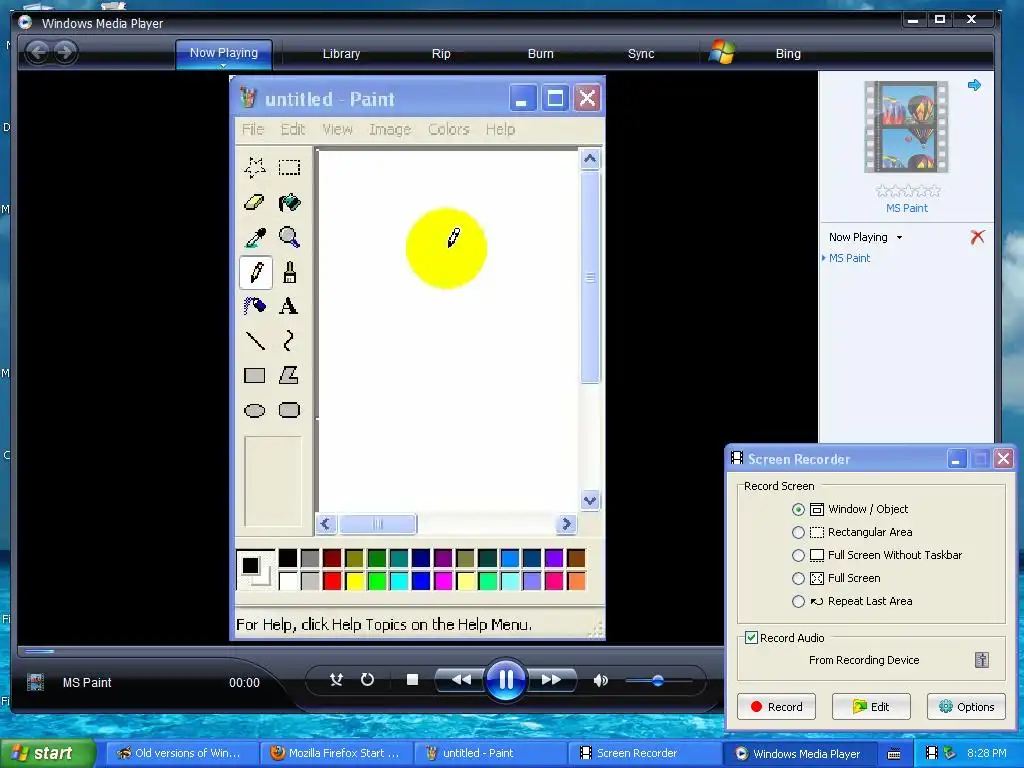Screen dimensions: 1024x768
Task: Pick the bright yellow swatch in the bottom palette row
Action: pyautogui.click(x=355, y=580)
